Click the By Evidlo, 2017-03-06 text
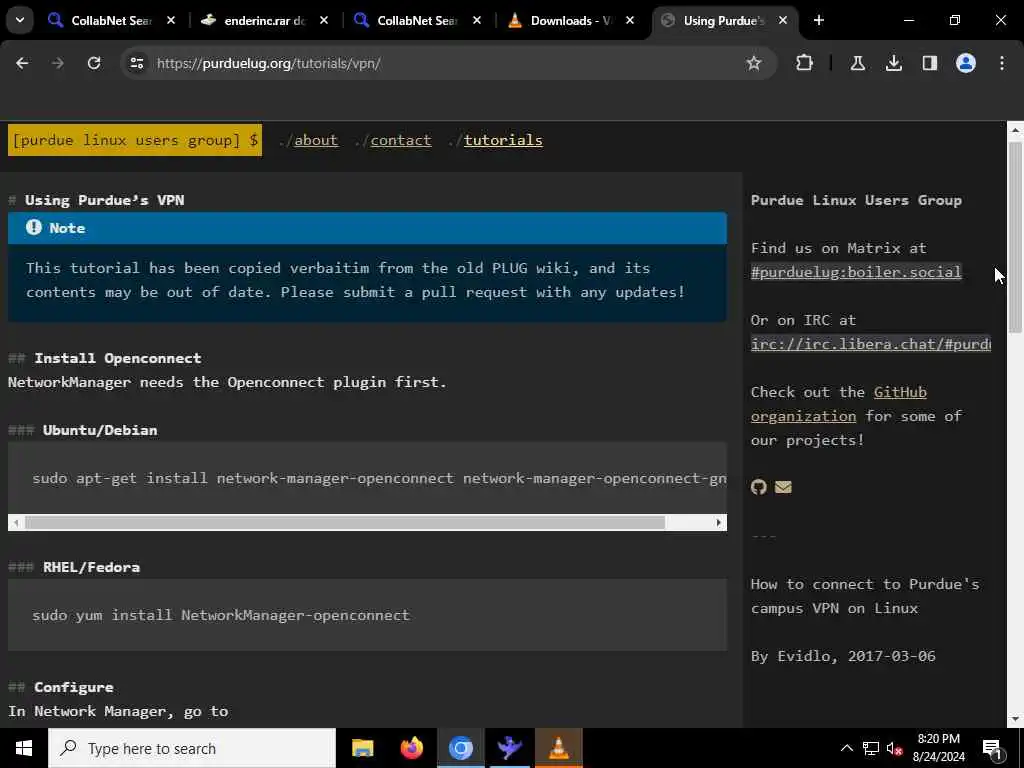This screenshot has width=1024, height=768. click(843, 656)
